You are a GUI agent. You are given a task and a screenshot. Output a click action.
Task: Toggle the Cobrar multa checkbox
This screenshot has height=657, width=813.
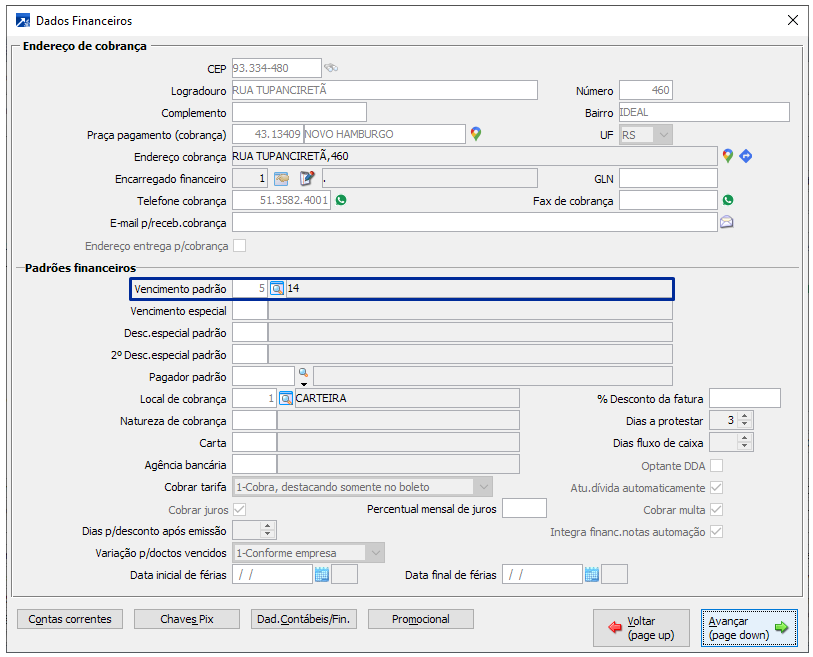716,510
